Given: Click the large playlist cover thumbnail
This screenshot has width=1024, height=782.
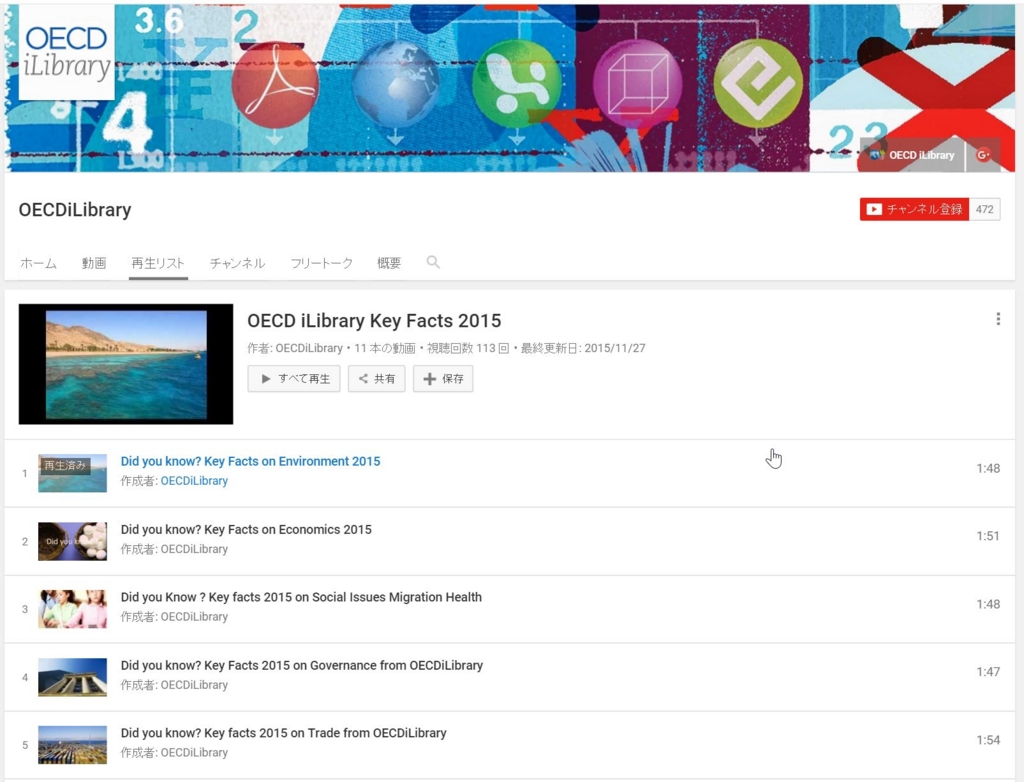Looking at the screenshot, I should (126, 364).
